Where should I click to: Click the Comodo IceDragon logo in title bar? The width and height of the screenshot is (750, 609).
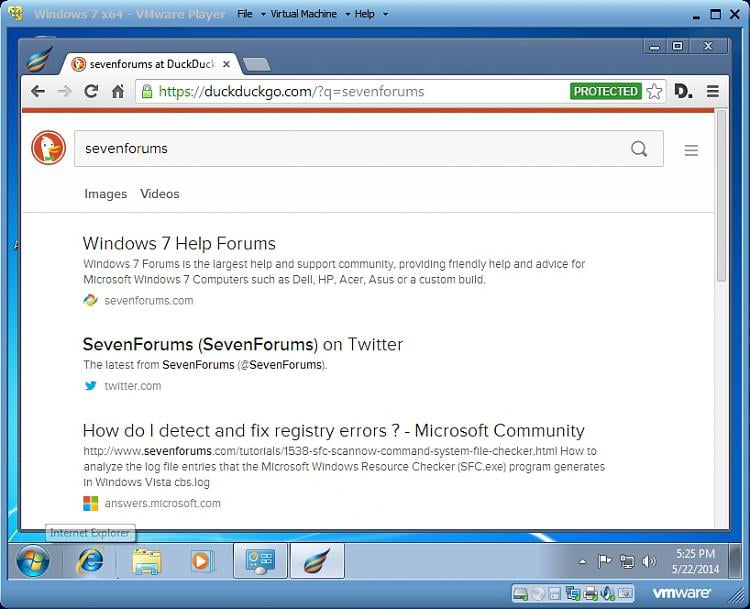(x=40, y=59)
